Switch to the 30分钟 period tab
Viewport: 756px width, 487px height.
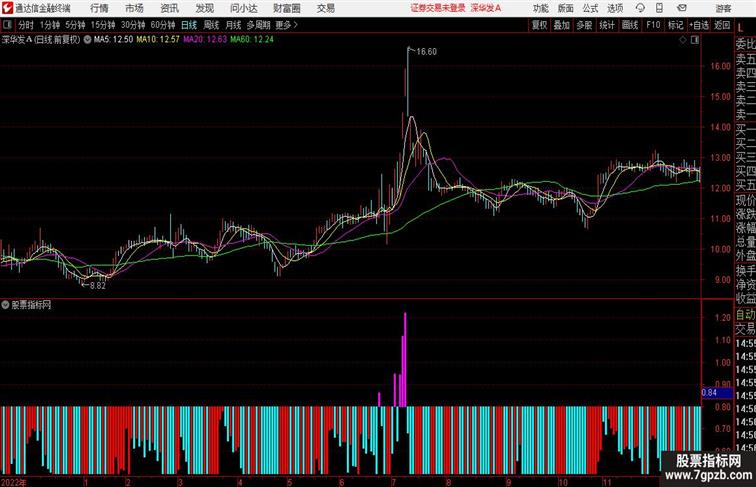click(x=133, y=25)
